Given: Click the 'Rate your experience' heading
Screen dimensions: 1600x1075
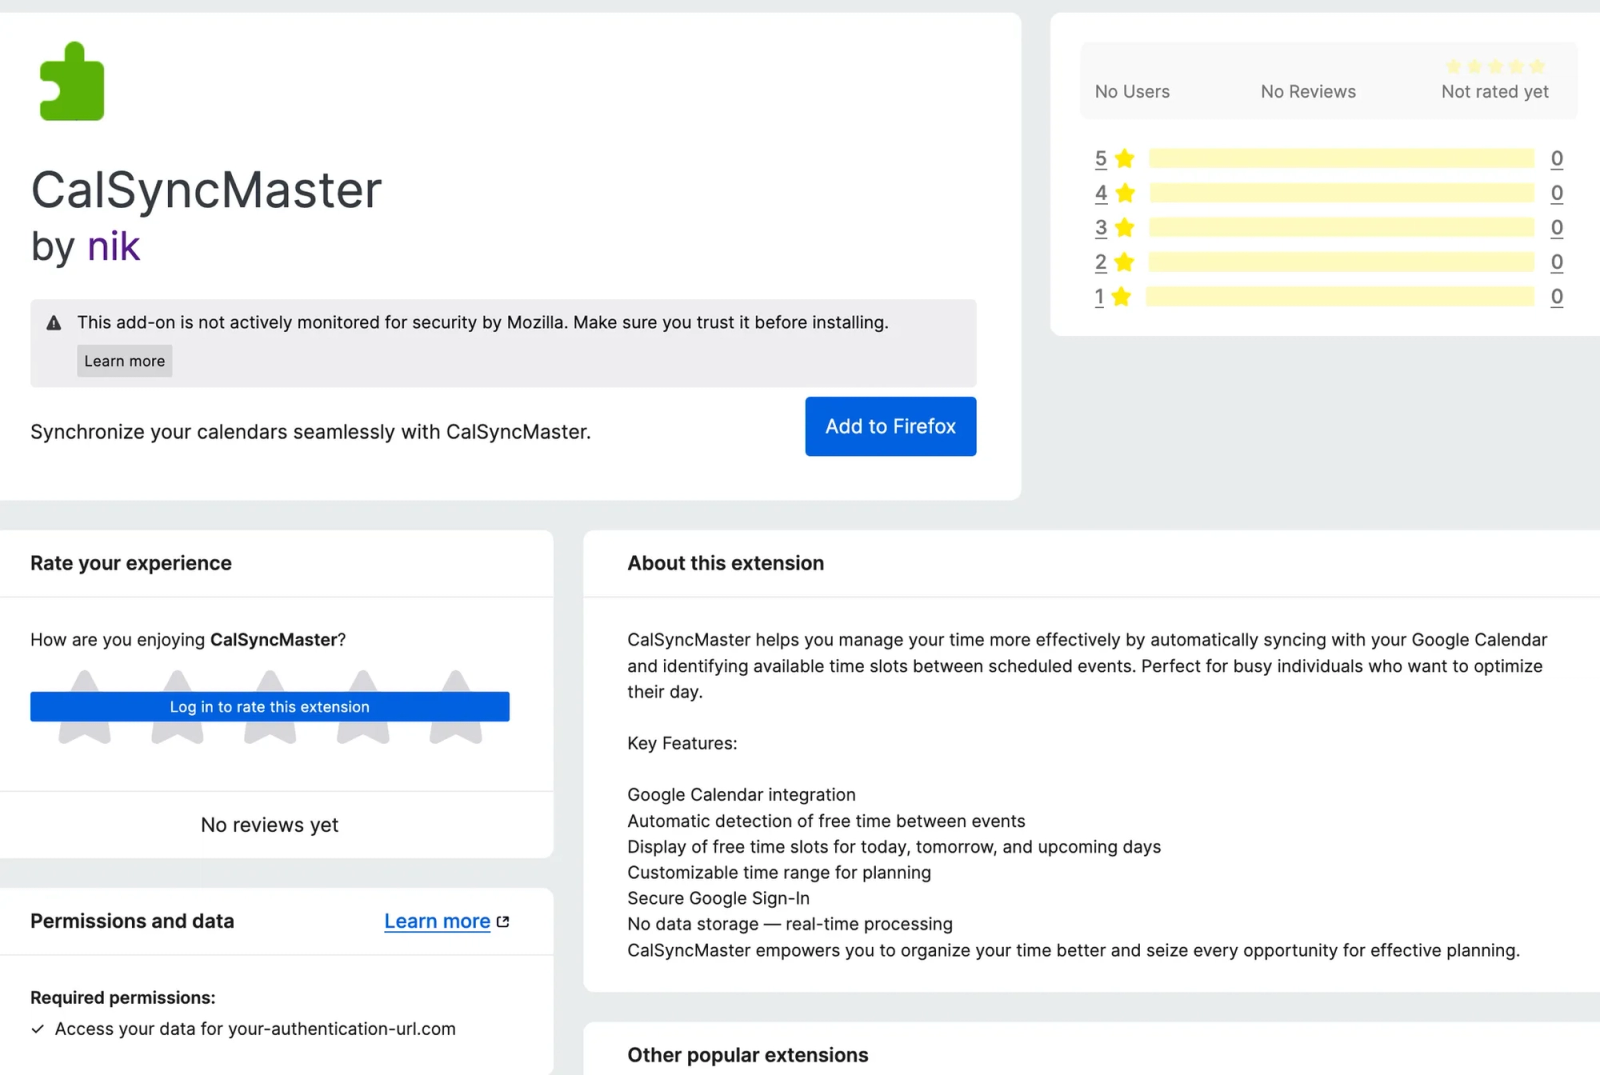Looking at the screenshot, I should pyautogui.click(x=131, y=563).
